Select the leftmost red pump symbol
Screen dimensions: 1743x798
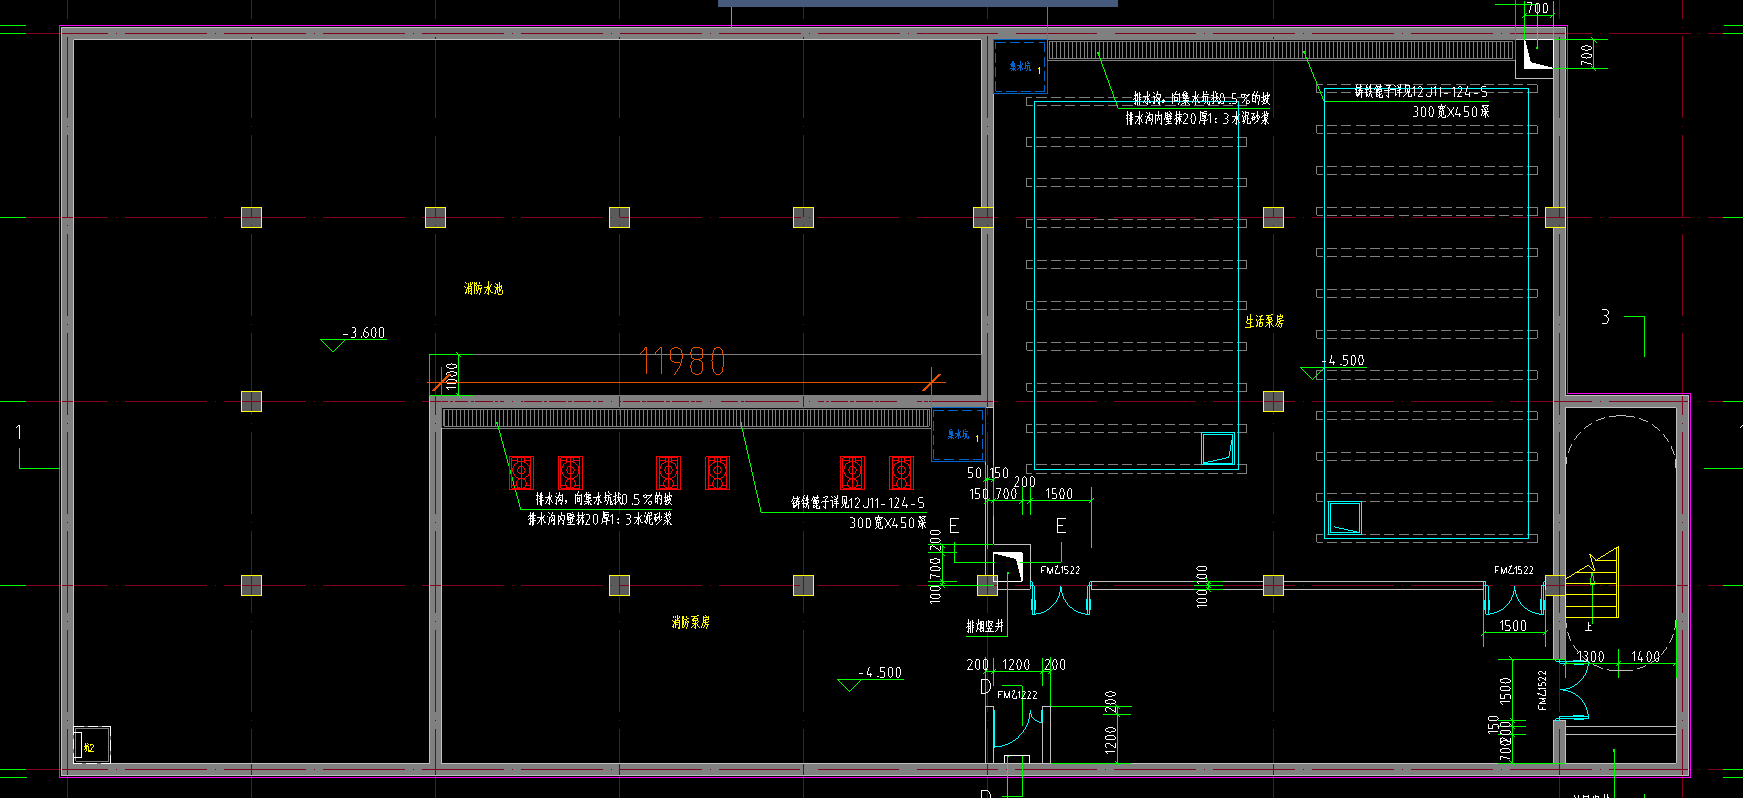point(521,472)
